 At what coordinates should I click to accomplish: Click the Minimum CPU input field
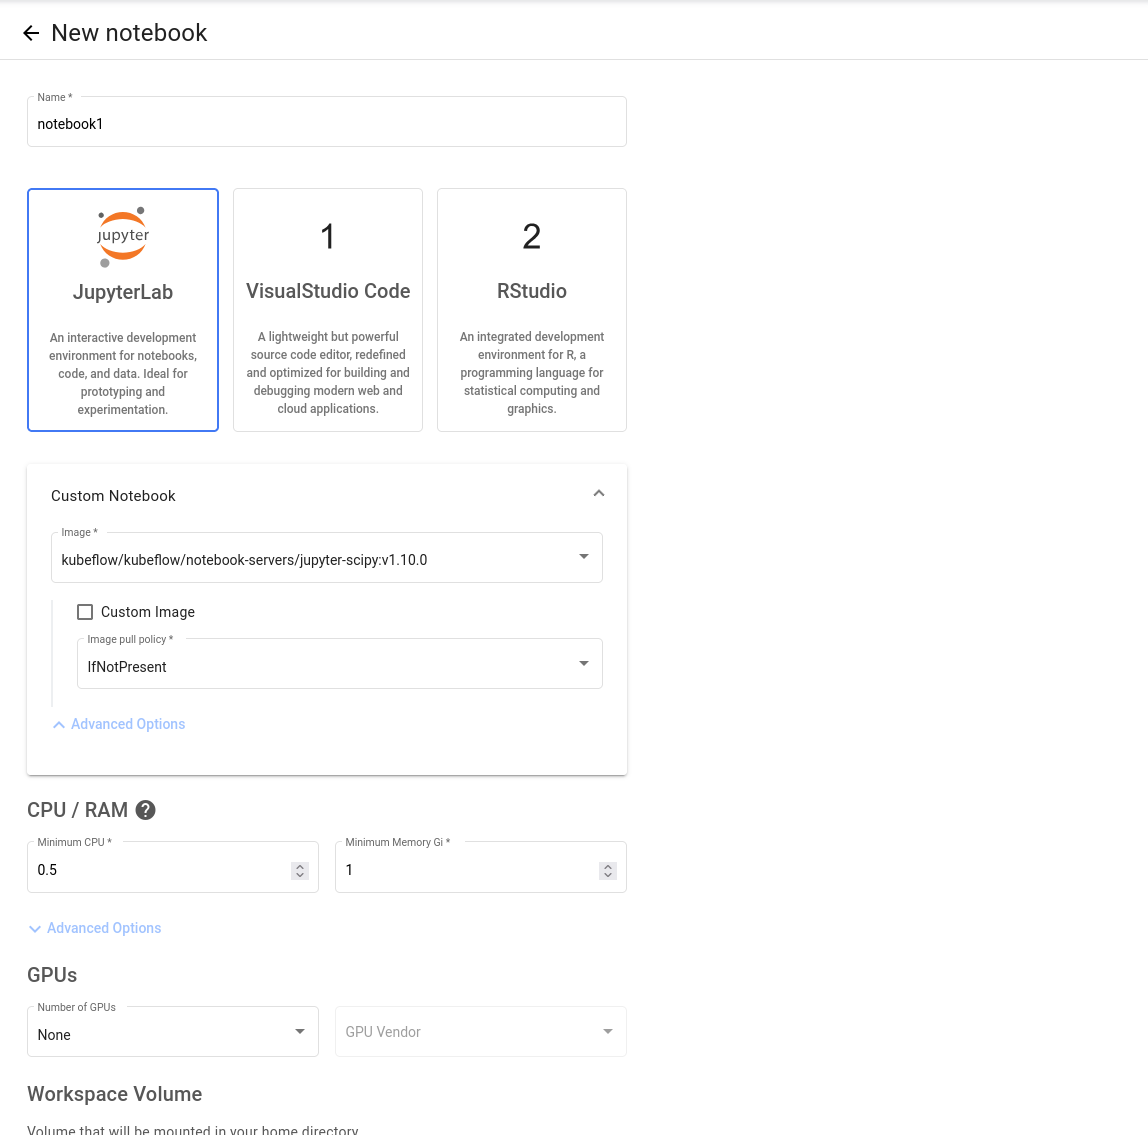(173, 868)
